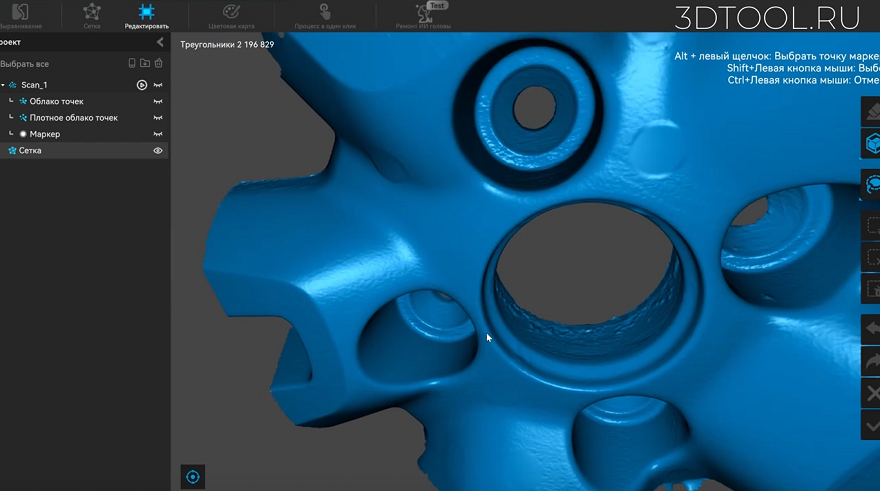
Task: Select the Редактировать edit tab
Action: point(146,16)
